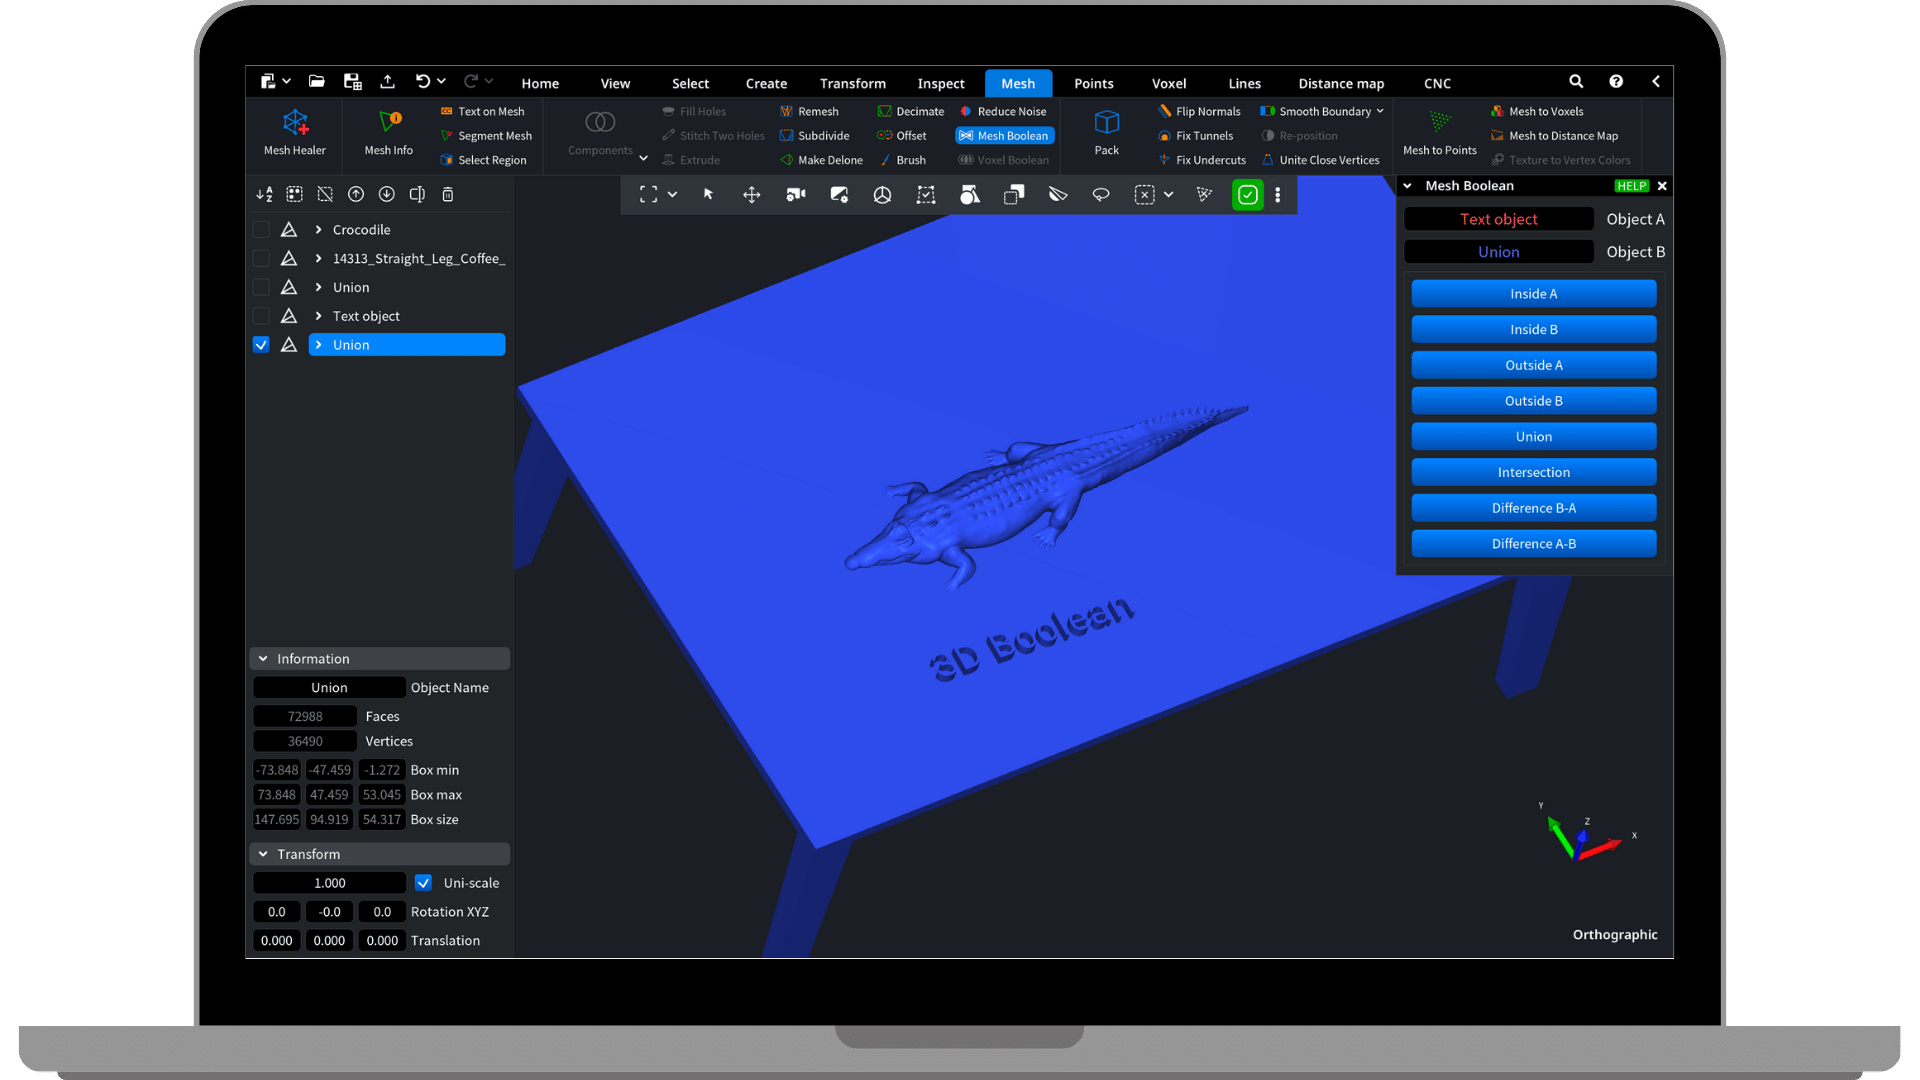The image size is (1920, 1080).
Task: Enable Crocodile object visibility checkbox
Action: pos(261,230)
